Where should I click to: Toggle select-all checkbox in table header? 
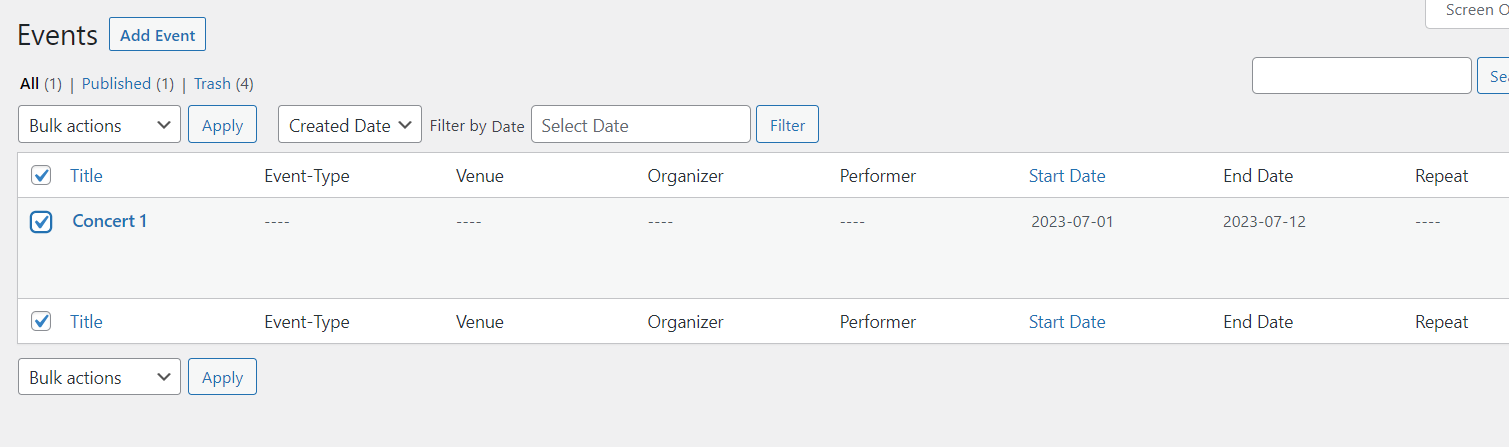tap(41, 176)
